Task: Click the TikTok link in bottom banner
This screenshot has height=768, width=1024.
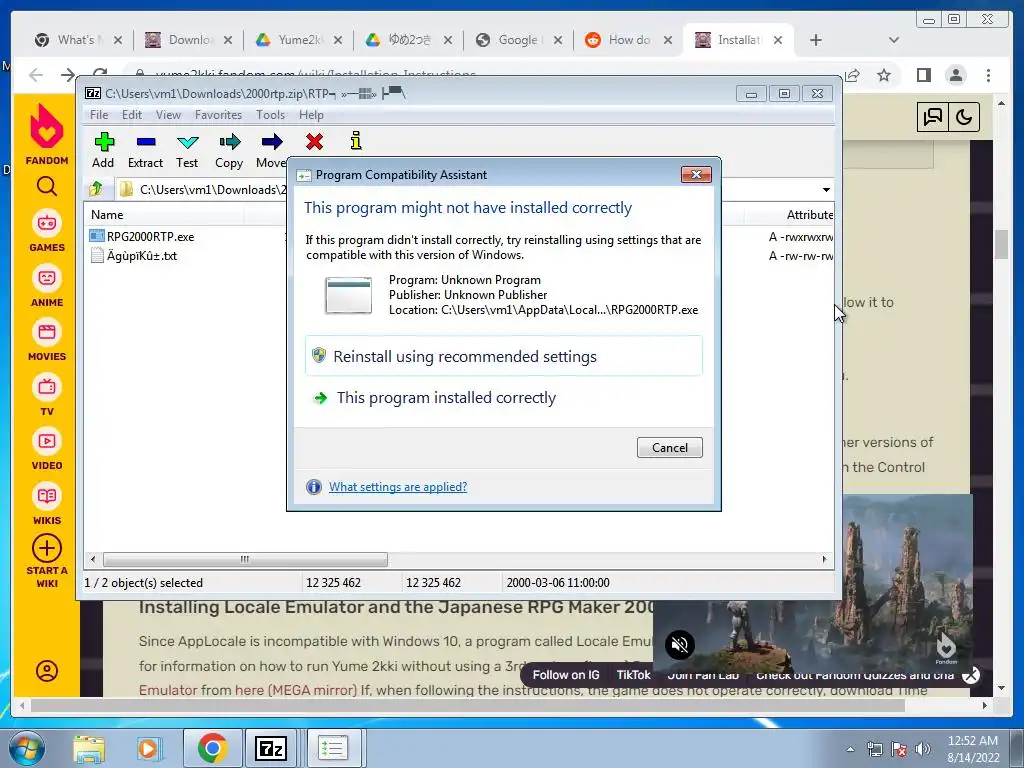Action: coord(633,675)
